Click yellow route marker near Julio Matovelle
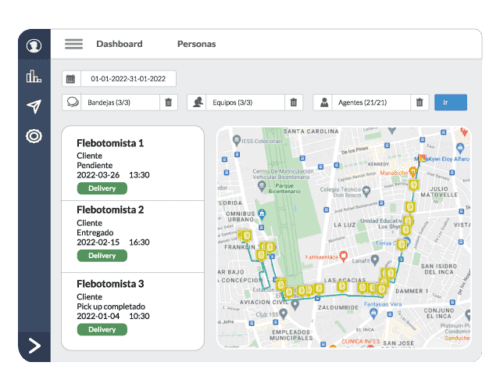The width and height of the screenshot is (500, 391). pos(414,185)
